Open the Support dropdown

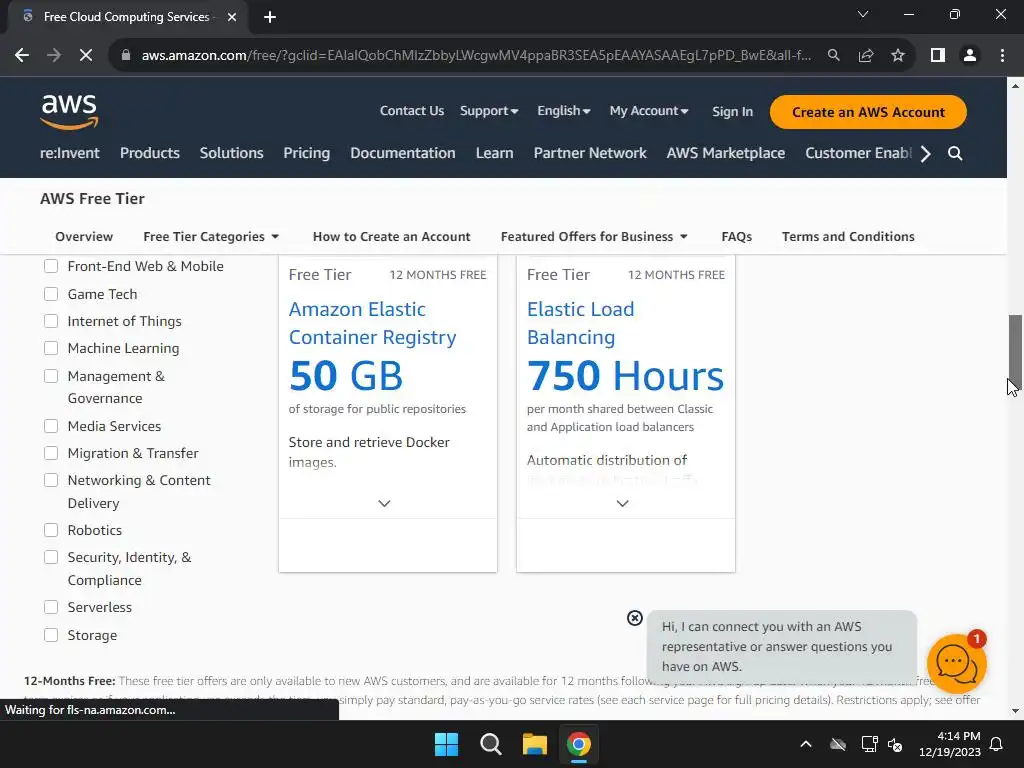click(489, 111)
